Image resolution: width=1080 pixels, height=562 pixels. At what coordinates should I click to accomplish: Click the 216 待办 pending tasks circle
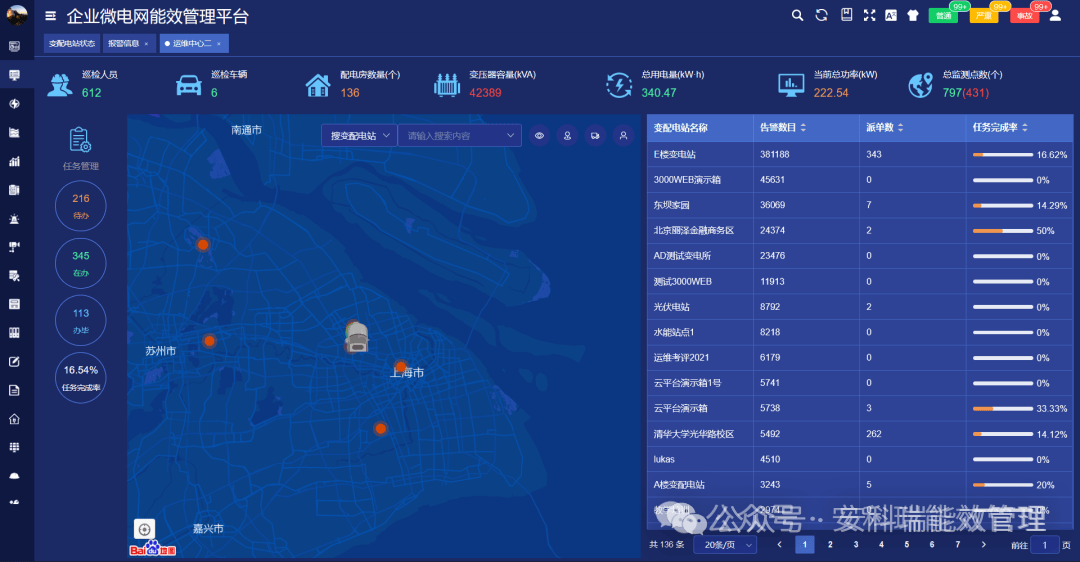click(81, 206)
